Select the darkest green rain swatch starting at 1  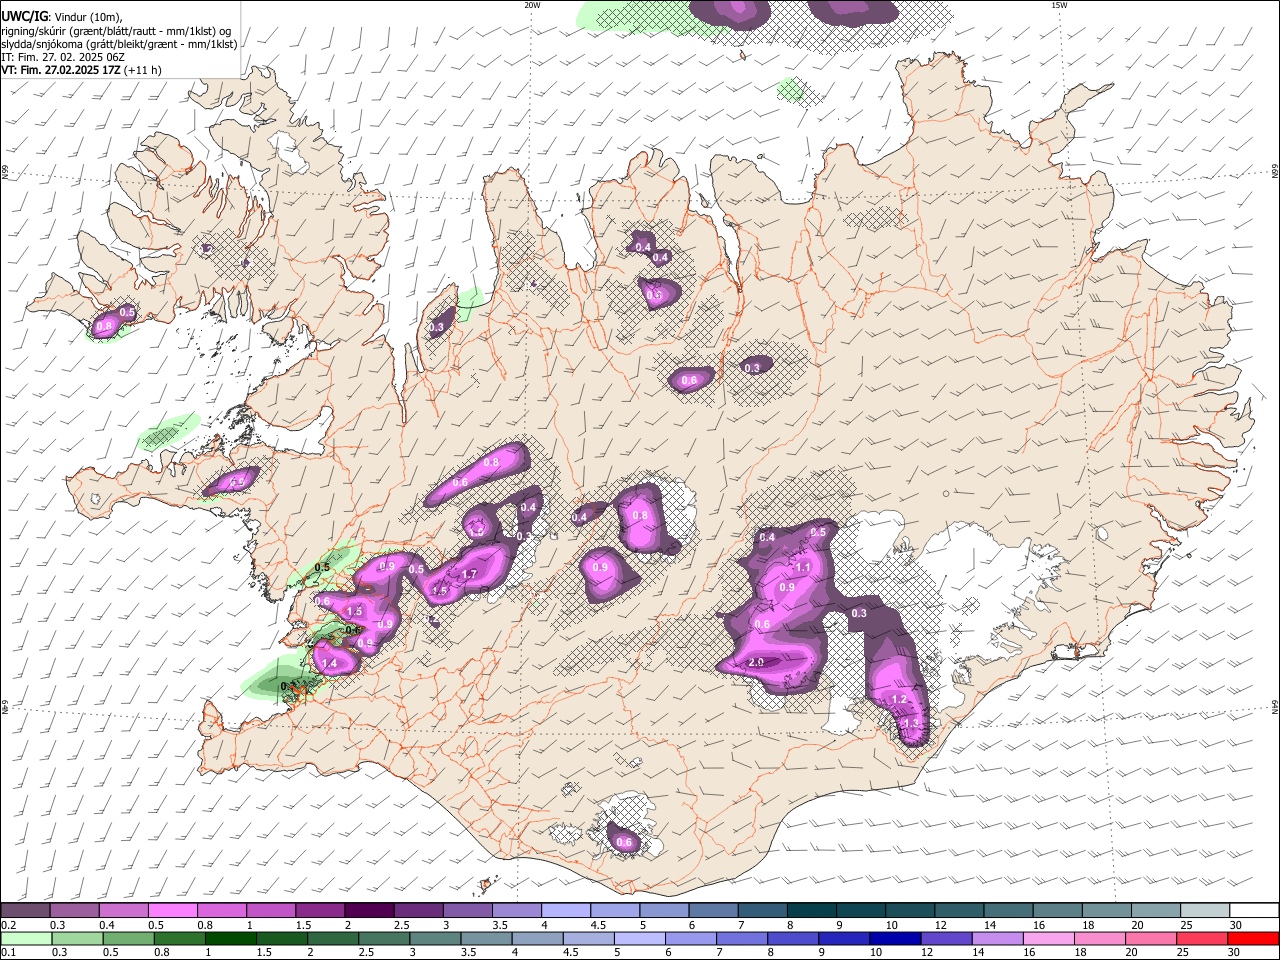pyautogui.click(x=230, y=938)
